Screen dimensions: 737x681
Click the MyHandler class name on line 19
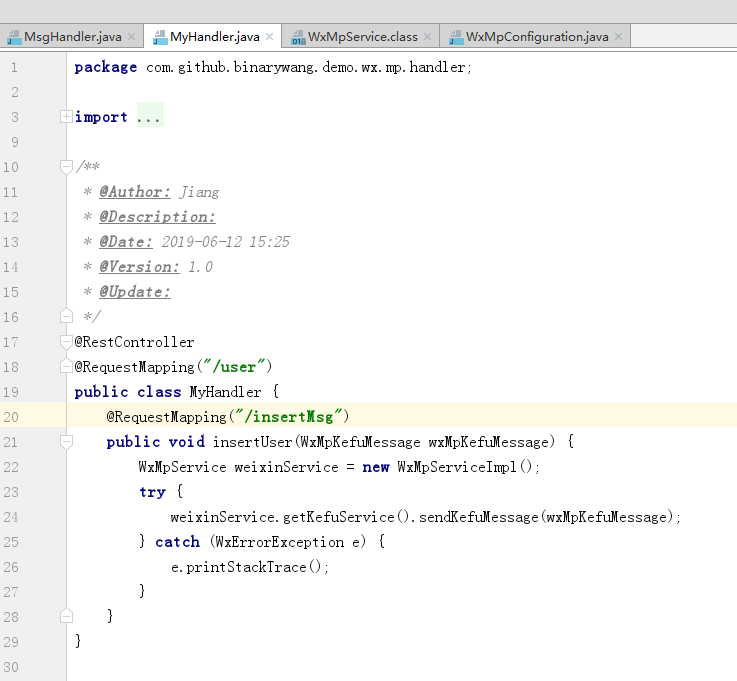pos(225,392)
